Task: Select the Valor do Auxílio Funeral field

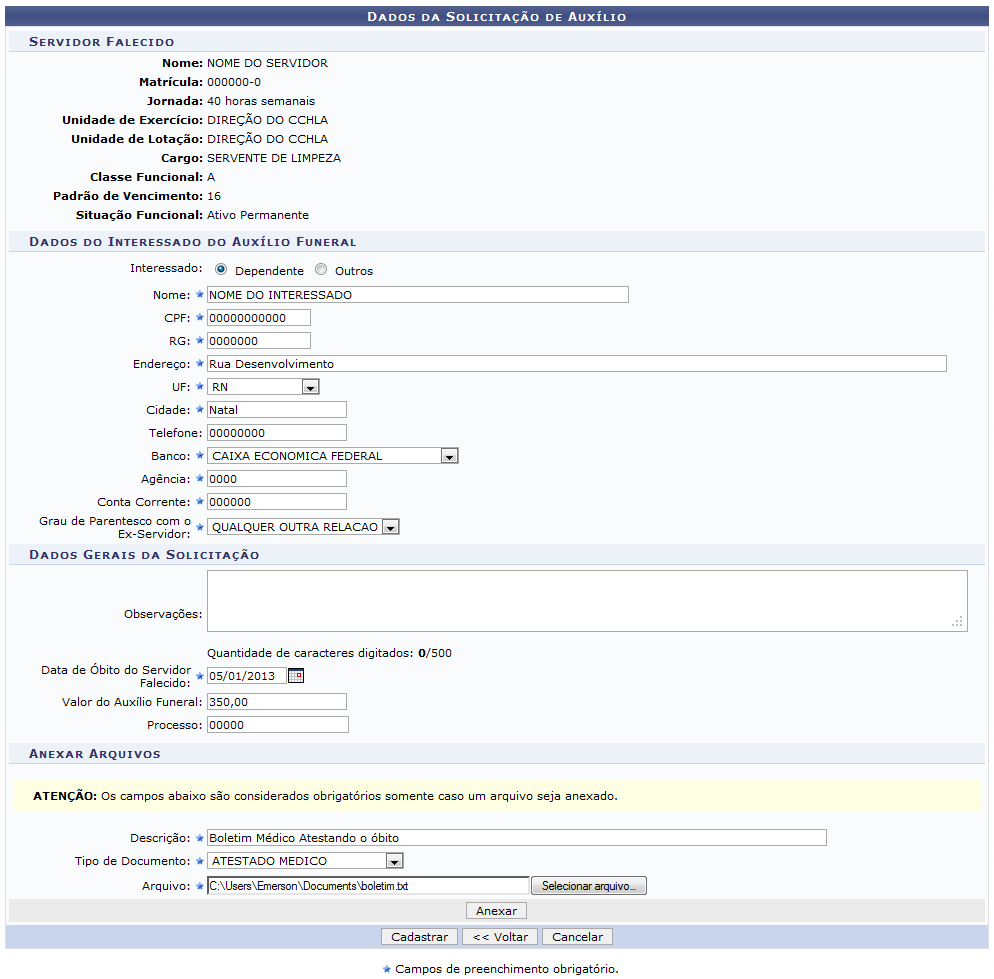Action: pos(276,702)
